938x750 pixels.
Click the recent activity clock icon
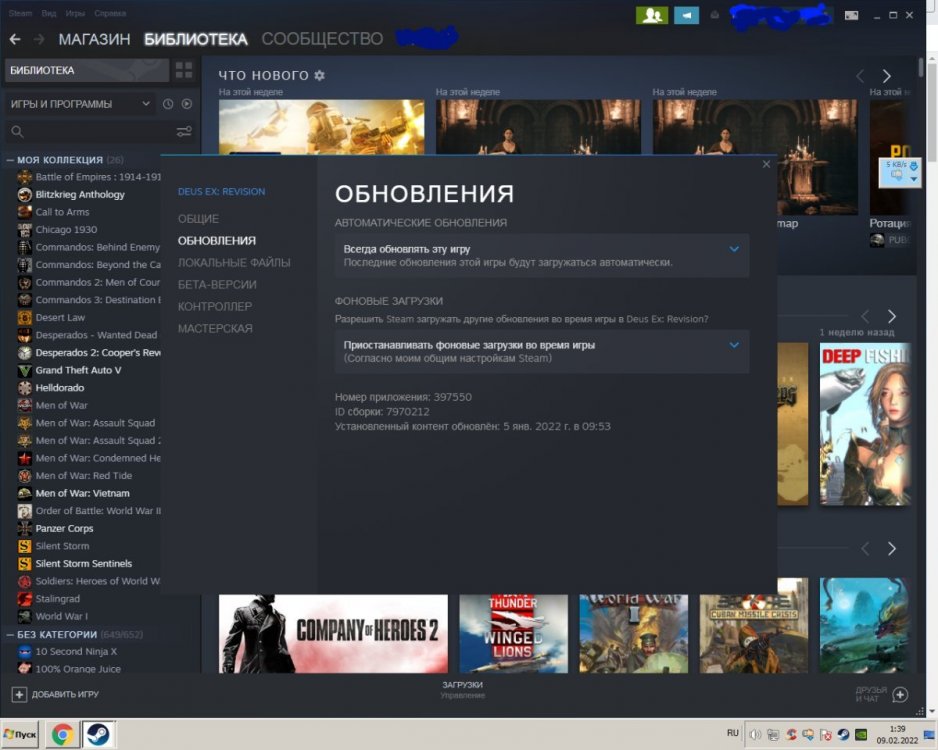pos(168,104)
